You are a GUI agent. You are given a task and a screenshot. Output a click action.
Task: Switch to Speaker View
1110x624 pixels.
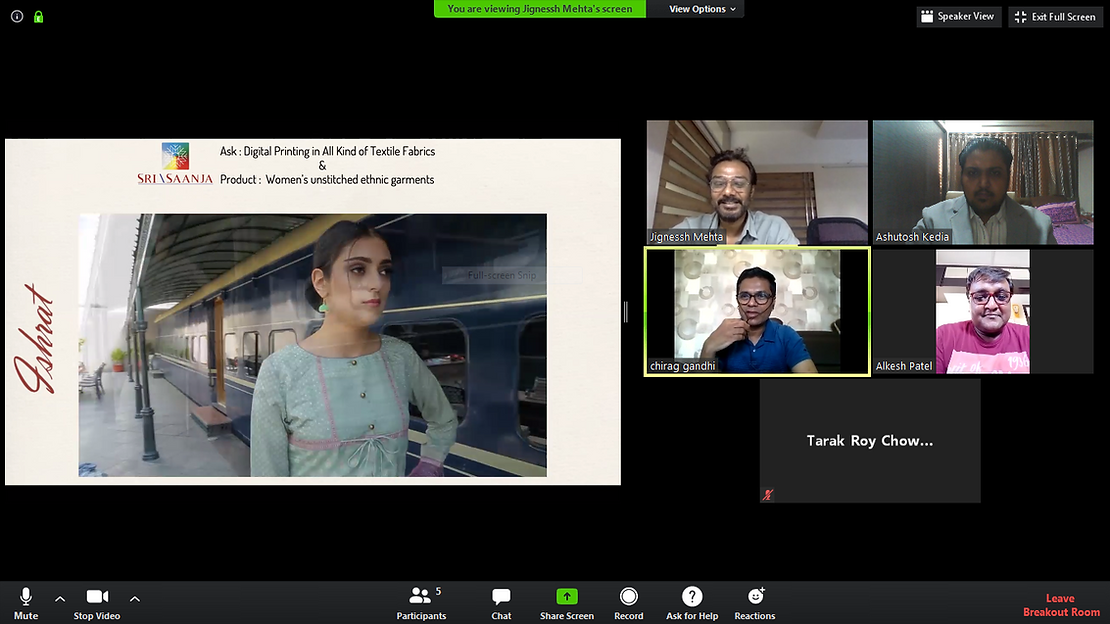[959, 17]
